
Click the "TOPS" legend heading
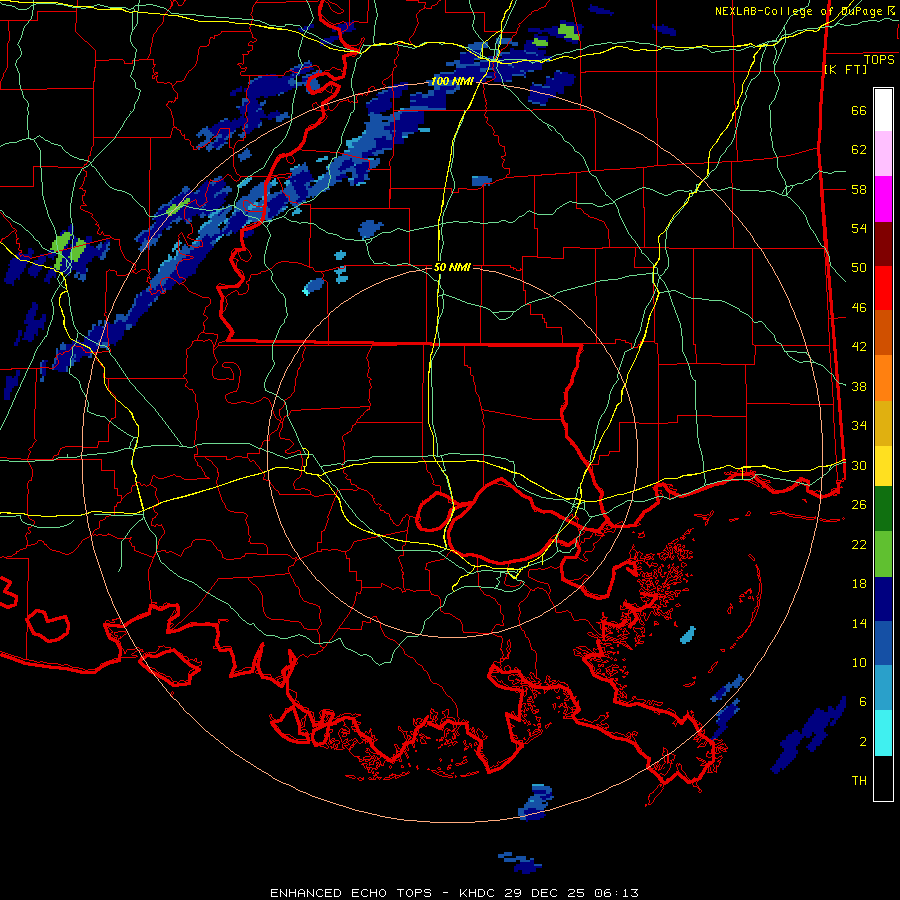point(879,60)
